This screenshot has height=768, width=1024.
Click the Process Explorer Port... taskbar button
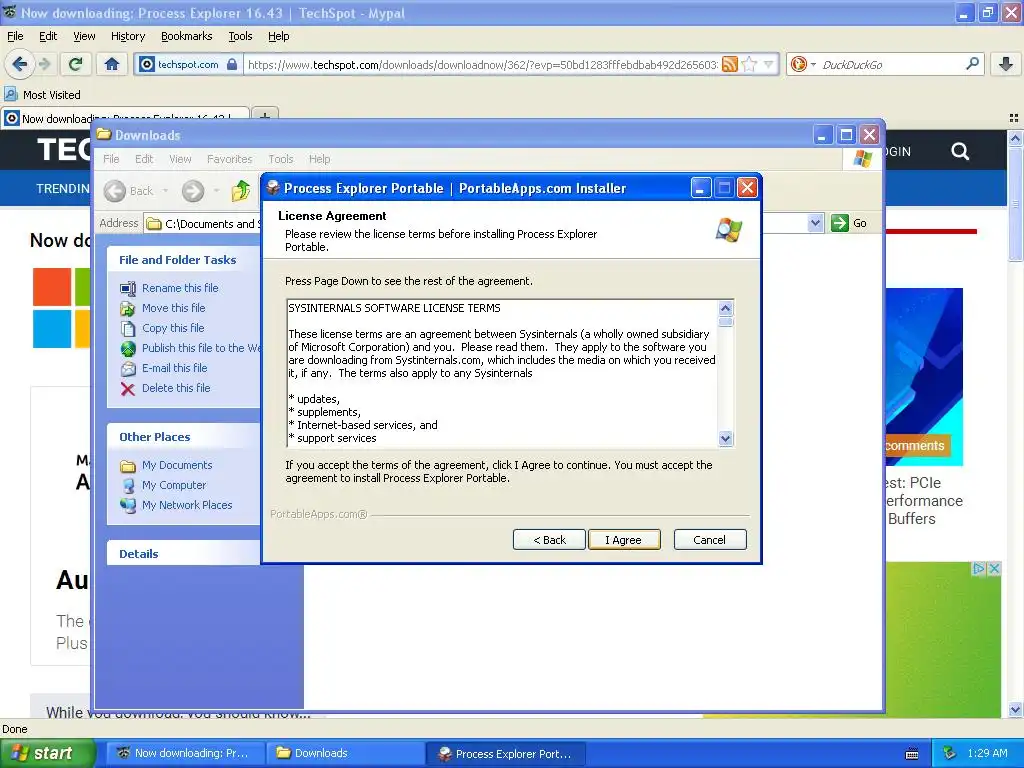pyautogui.click(x=504, y=753)
